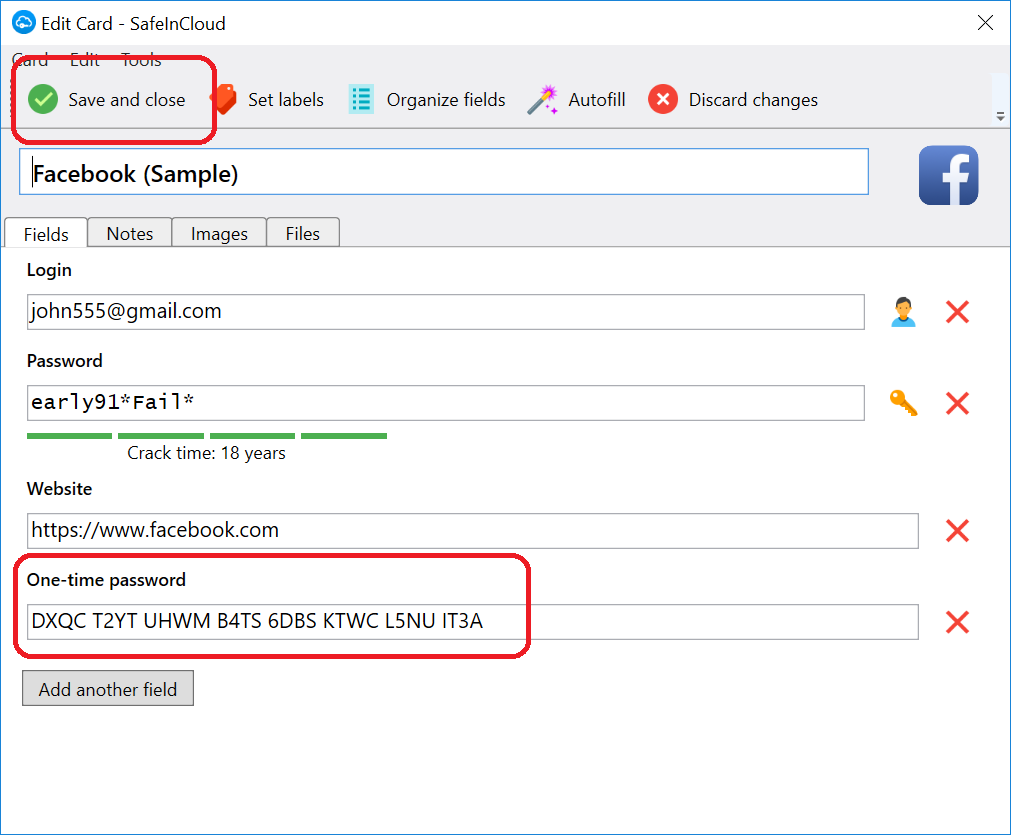Click the Organize fields label
The height and width of the screenshot is (835, 1011).
click(446, 99)
